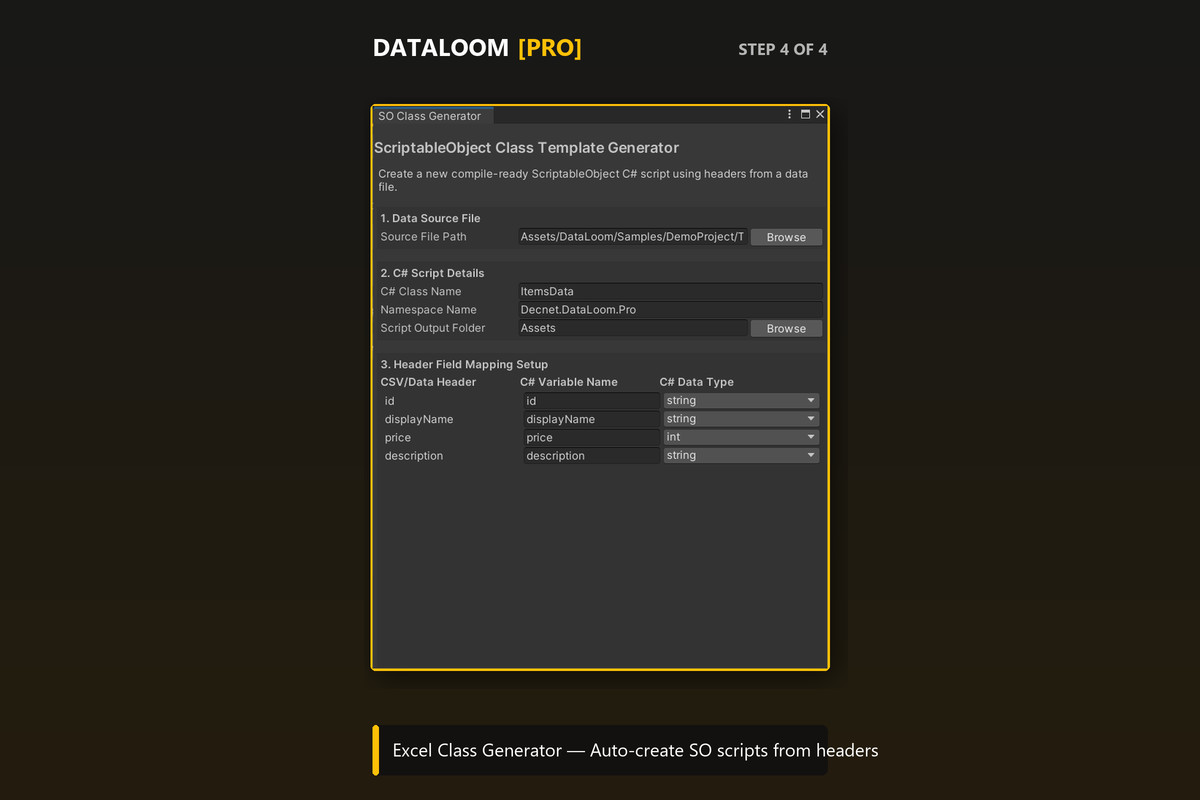The width and height of the screenshot is (1200, 800).
Task: Click the 'displayName' CSV header label
Action: [419, 419]
